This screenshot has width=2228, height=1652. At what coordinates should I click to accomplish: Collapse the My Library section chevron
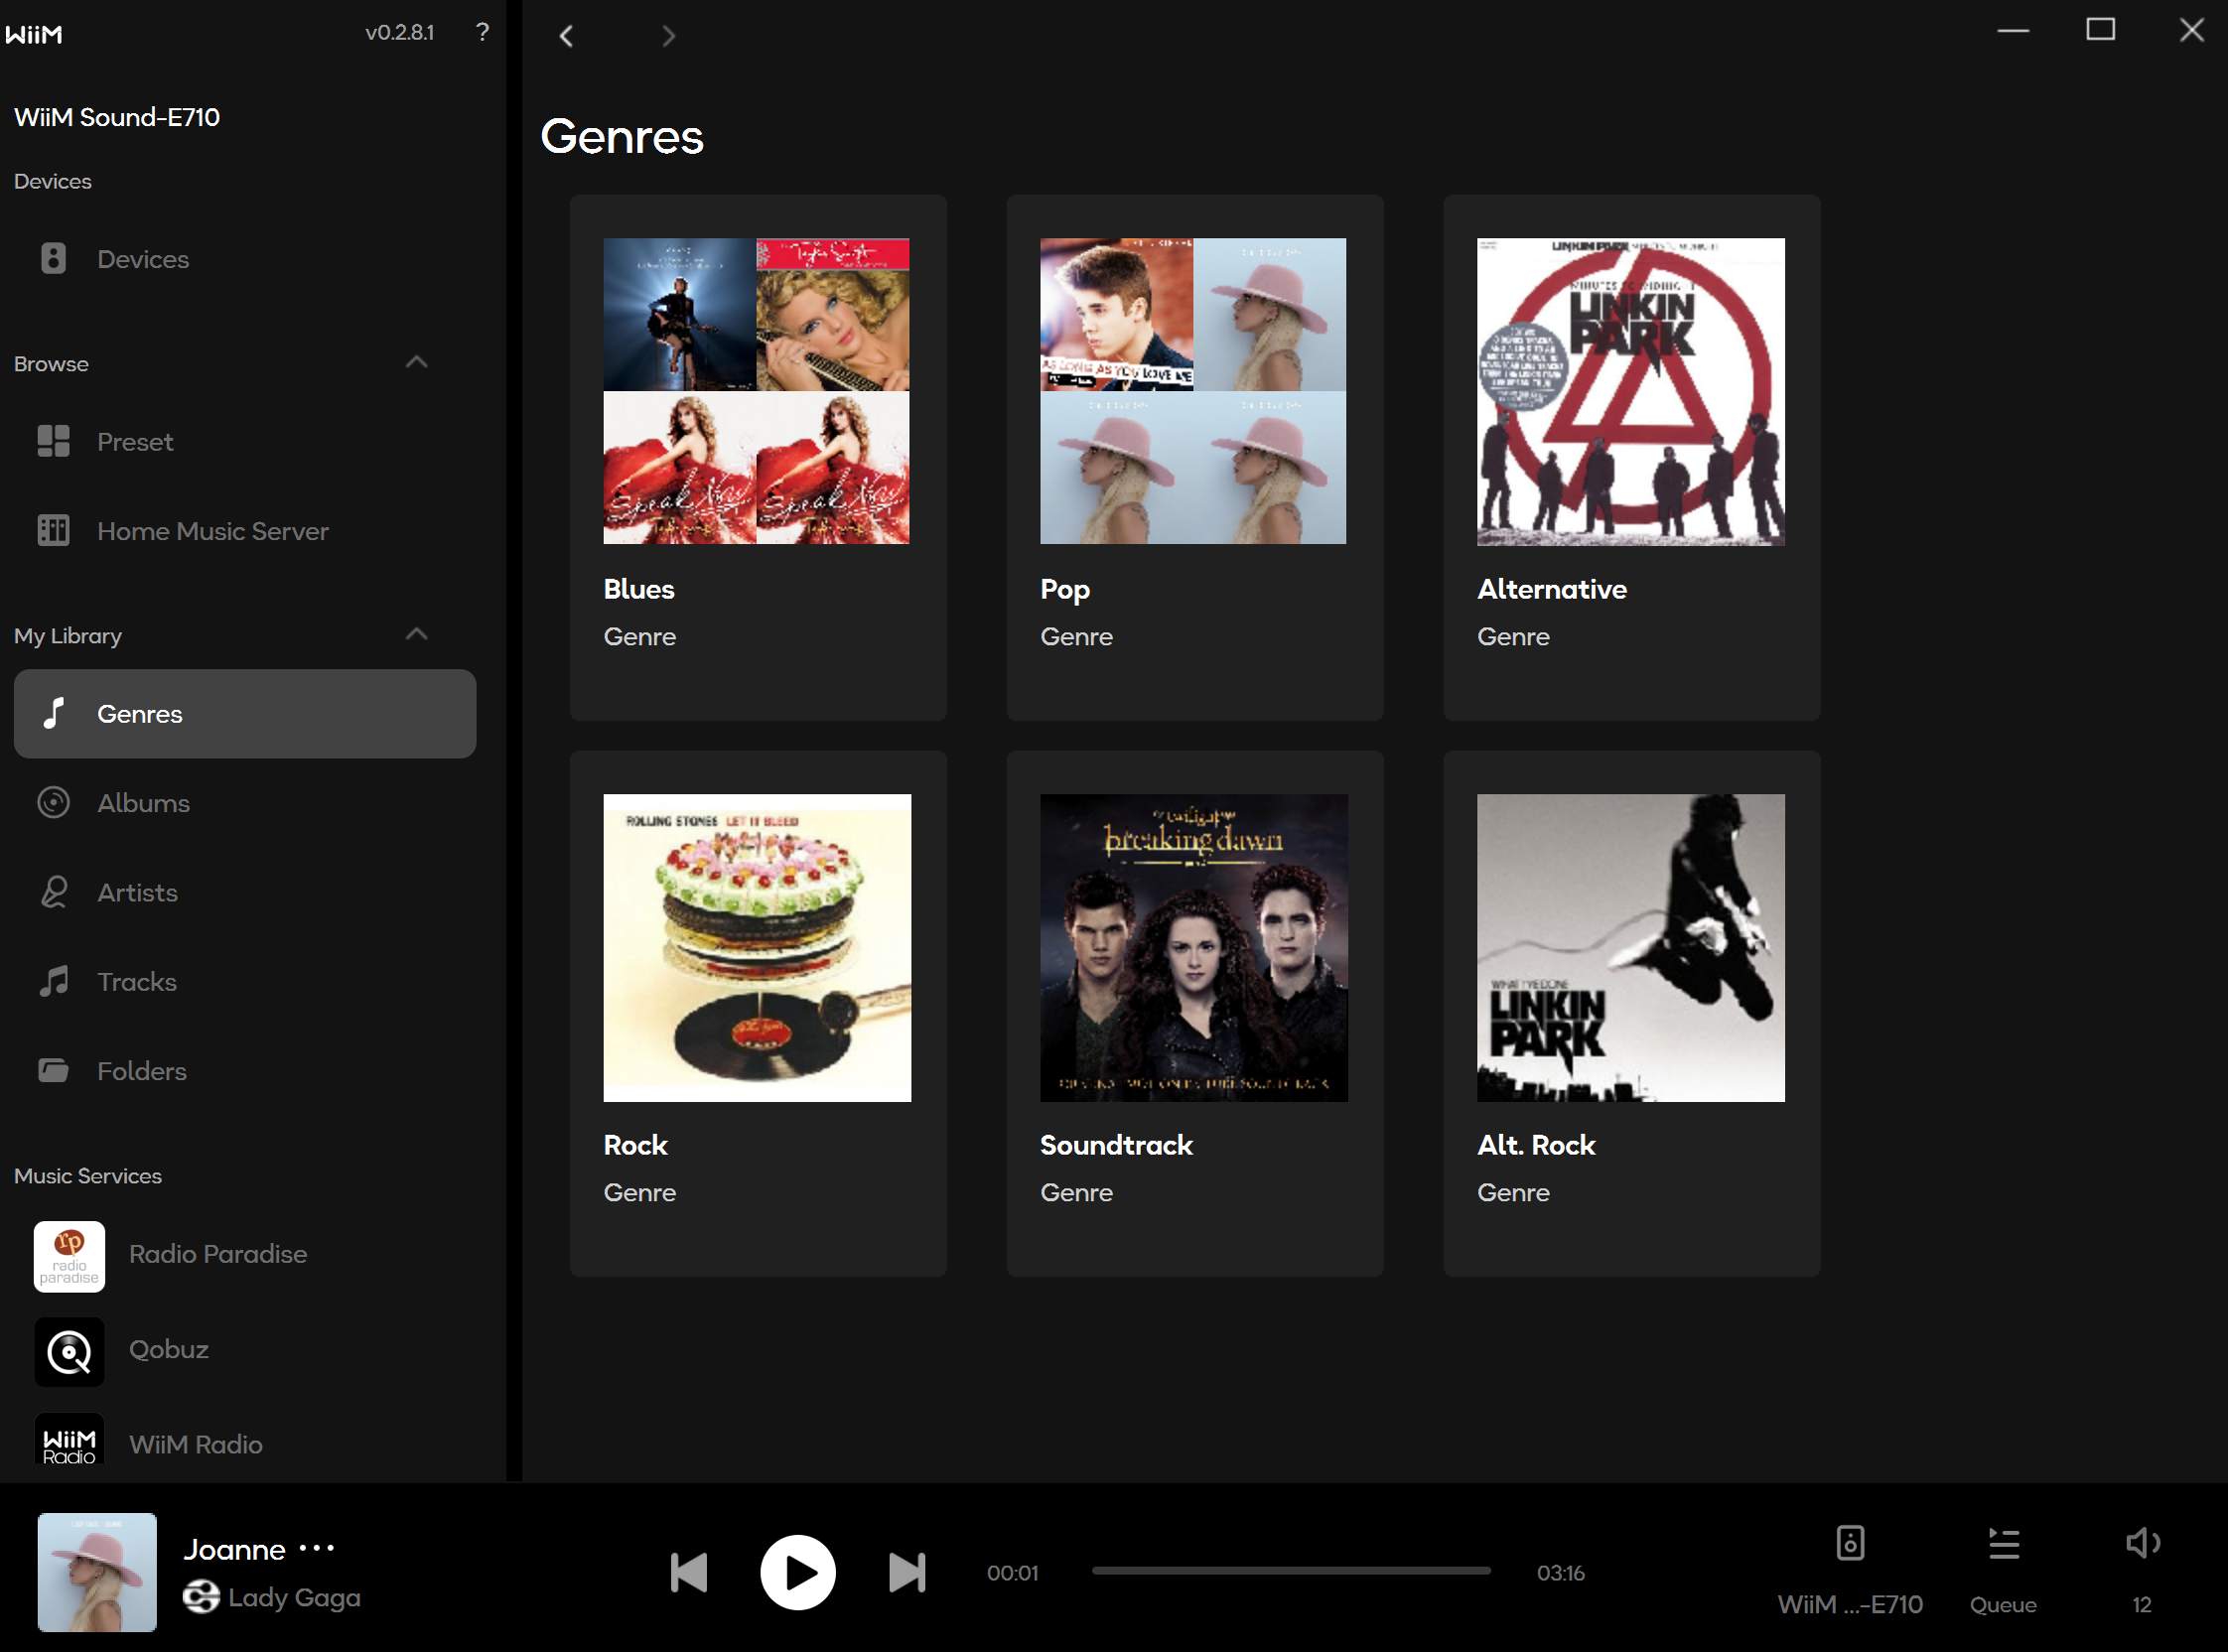pyautogui.click(x=417, y=634)
